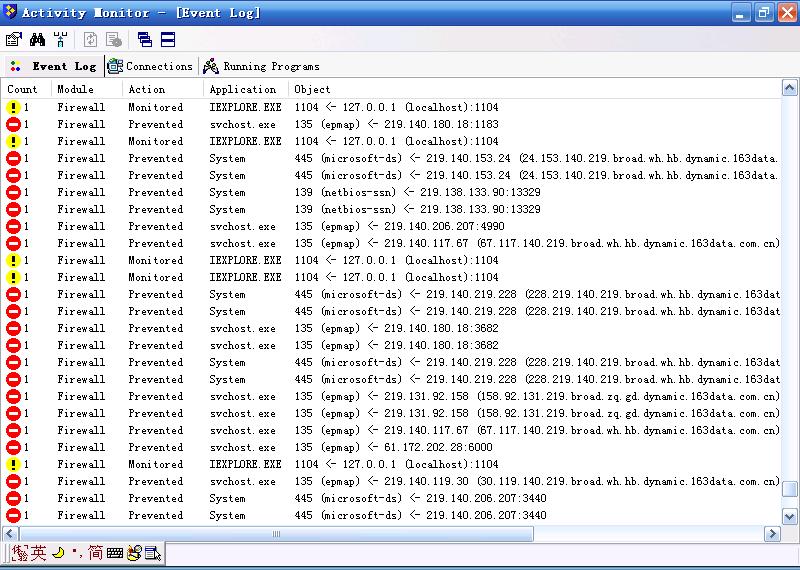Click blocked icon of 219.140.180.18:1183 row

click(x=13, y=124)
